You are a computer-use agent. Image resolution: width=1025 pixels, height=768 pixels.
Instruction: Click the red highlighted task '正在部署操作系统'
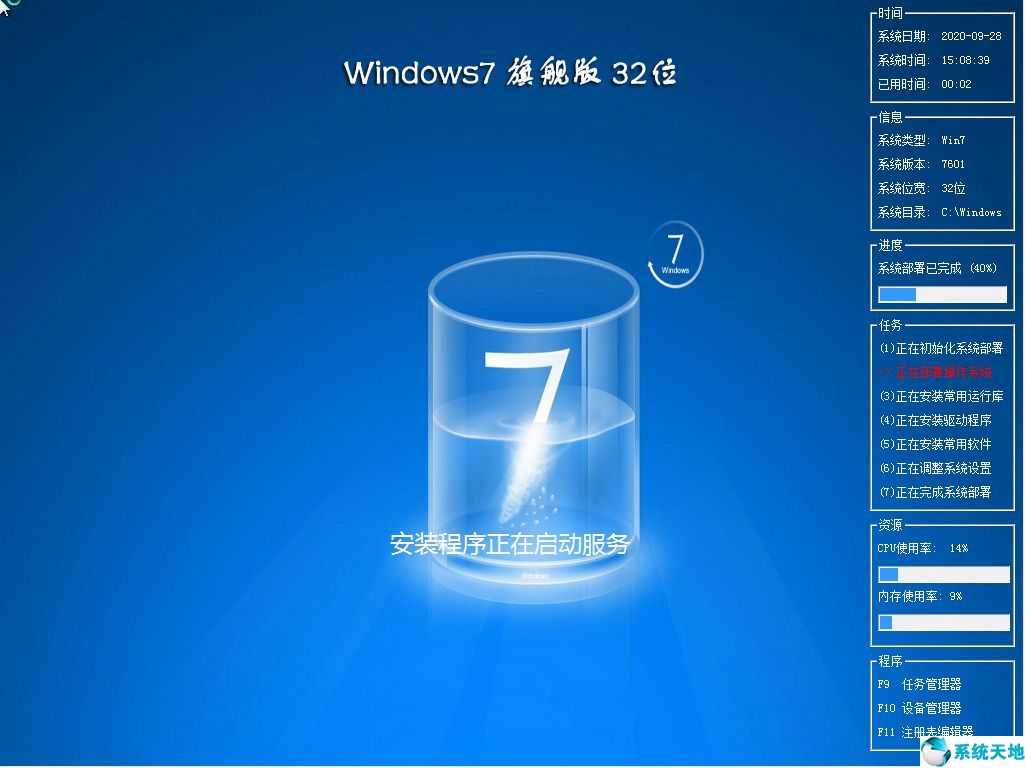[x=943, y=373]
